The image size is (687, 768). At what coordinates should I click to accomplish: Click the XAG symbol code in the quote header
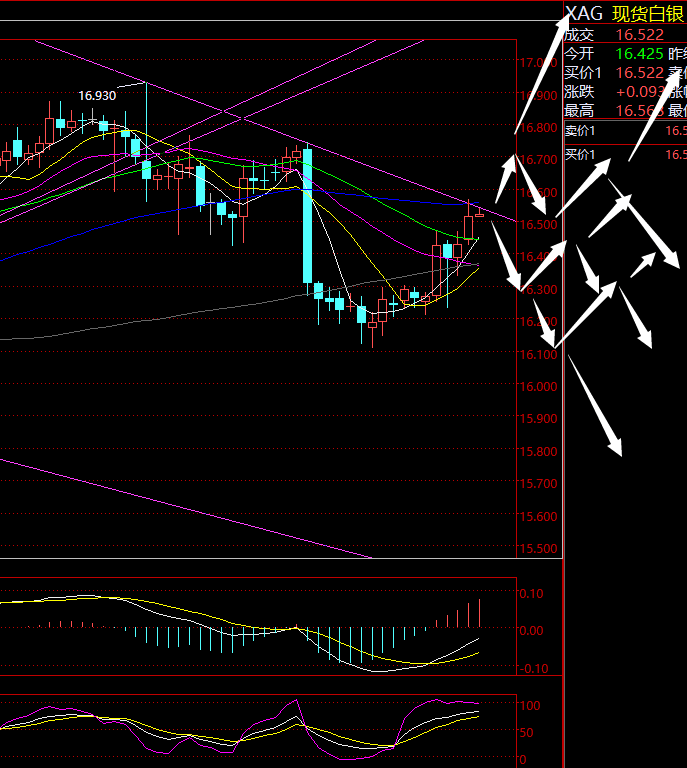(584, 14)
